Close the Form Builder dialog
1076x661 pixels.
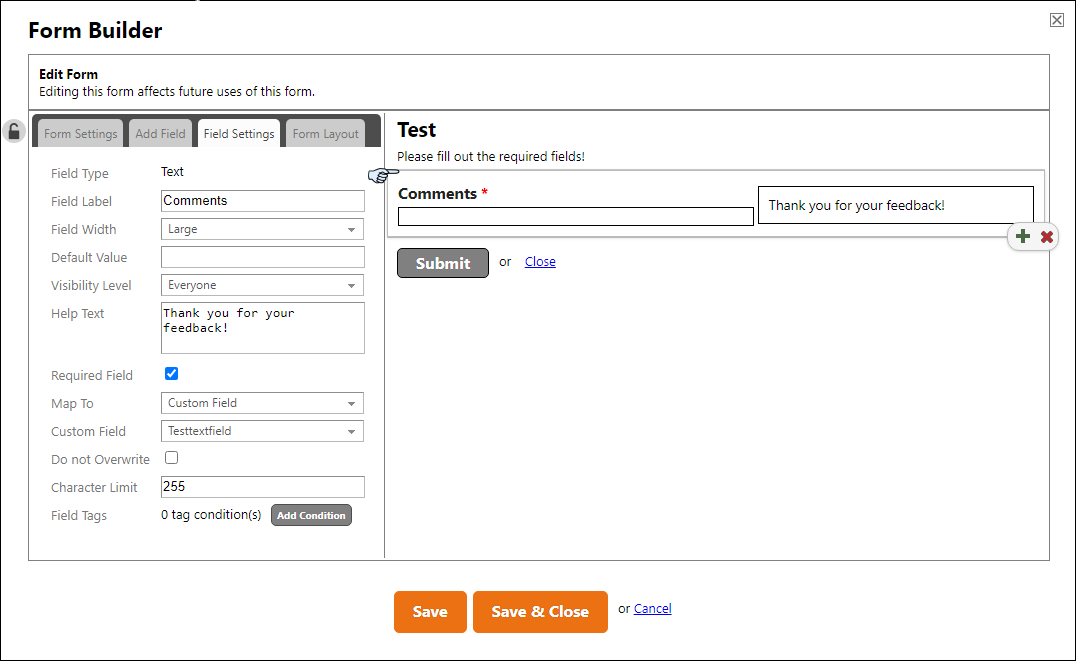(1056, 19)
